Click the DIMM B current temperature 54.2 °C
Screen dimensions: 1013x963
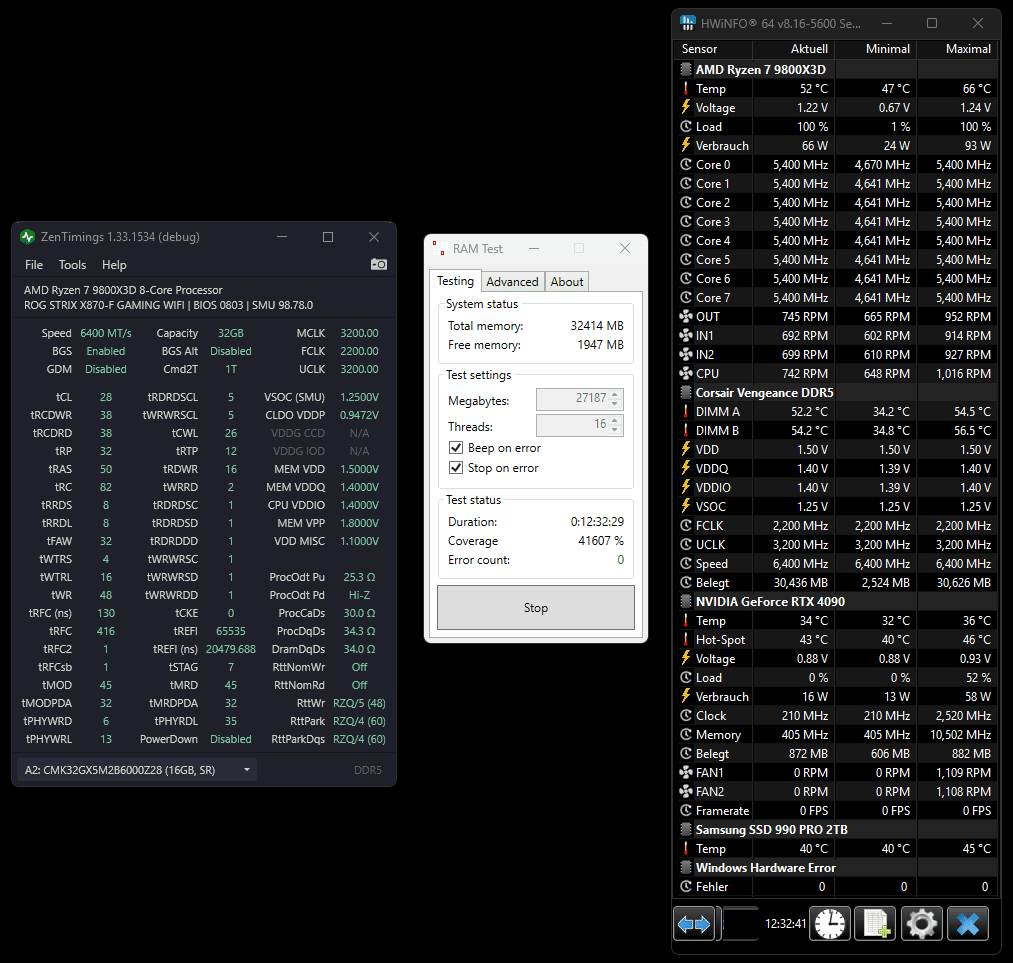point(809,430)
